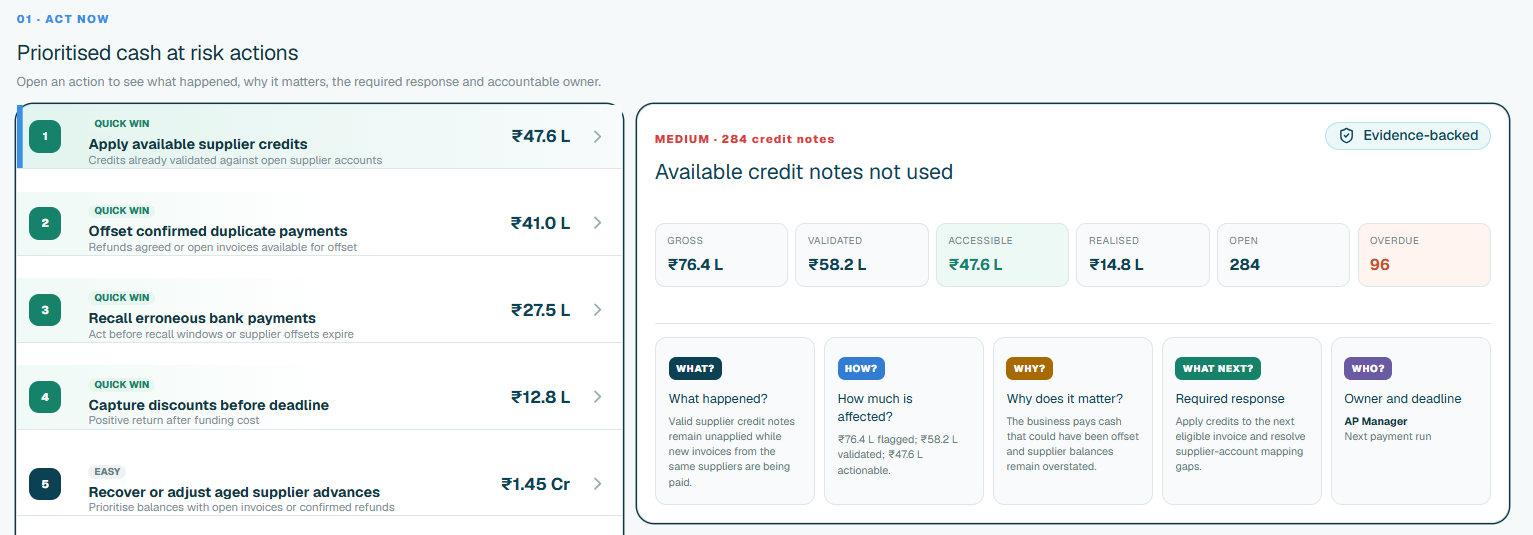Click the shield icon in Evidence-backed badge
The image size is (1533, 535).
[1346, 136]
